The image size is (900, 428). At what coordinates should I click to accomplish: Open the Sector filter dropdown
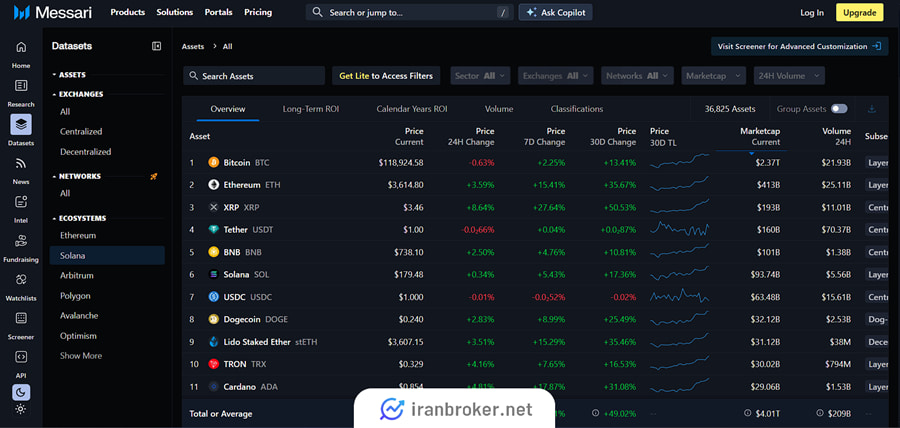(x=480, y=76)
